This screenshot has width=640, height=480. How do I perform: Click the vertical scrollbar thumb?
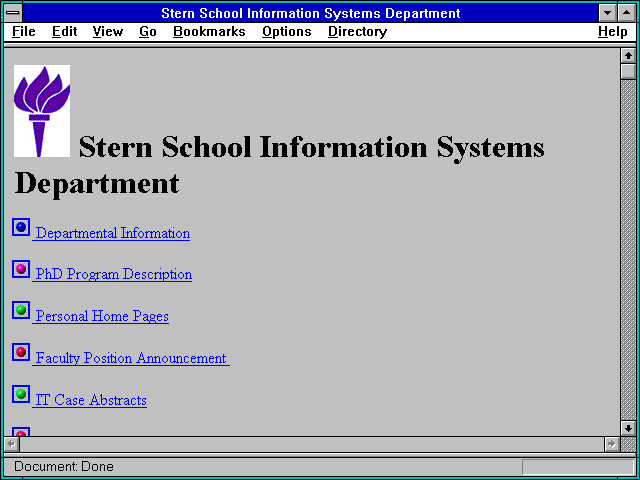tap(628, 71)
